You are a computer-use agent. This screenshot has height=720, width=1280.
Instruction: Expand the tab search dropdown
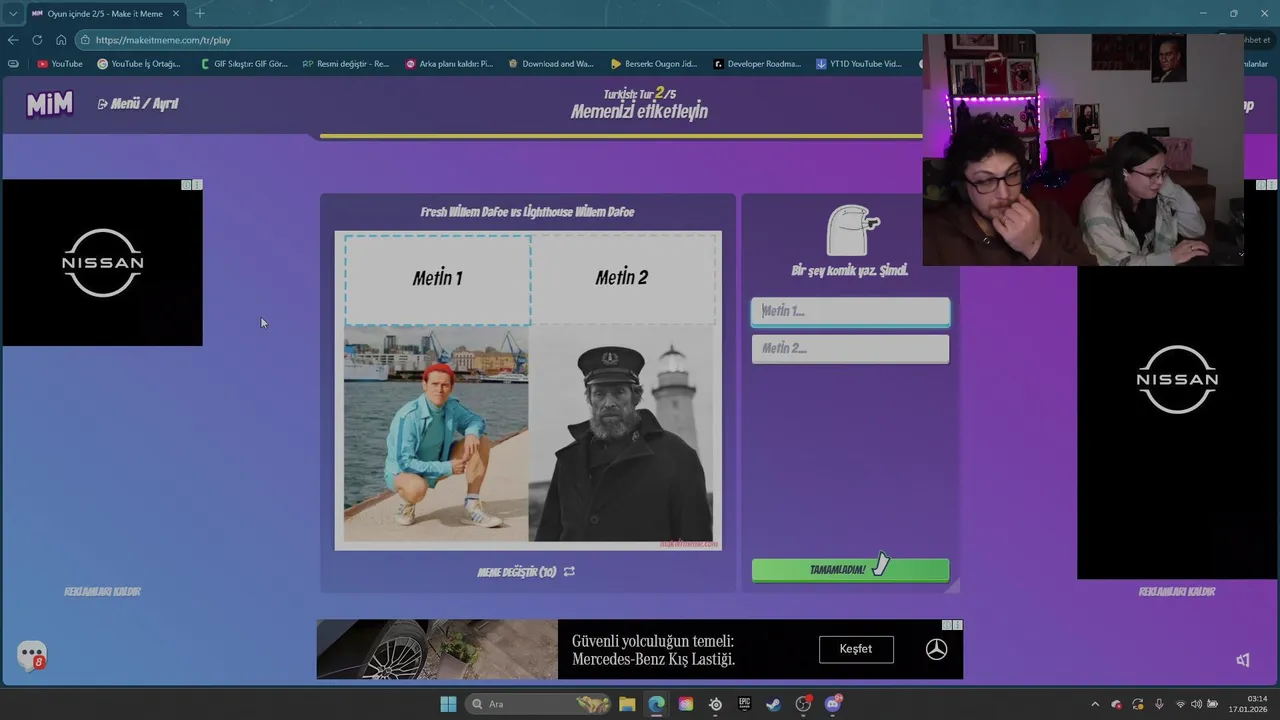(12, 13)
